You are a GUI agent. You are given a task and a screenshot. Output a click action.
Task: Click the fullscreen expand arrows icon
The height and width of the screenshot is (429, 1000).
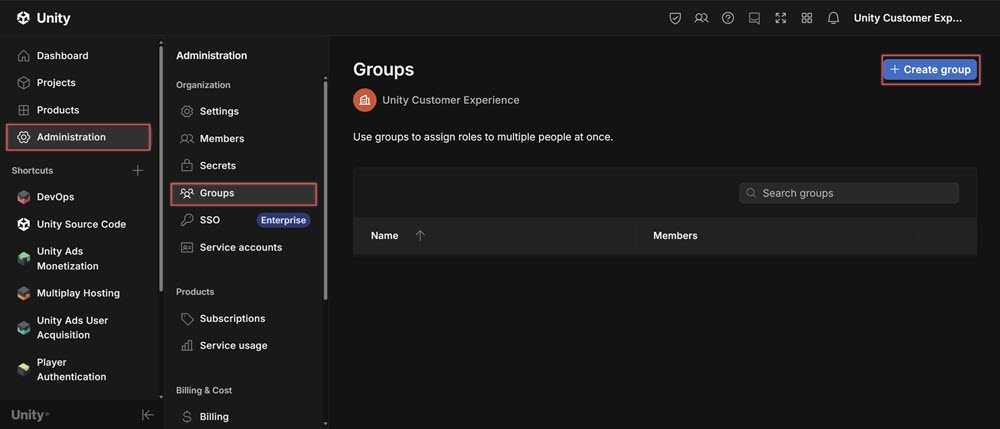click(x=781, y=18)
